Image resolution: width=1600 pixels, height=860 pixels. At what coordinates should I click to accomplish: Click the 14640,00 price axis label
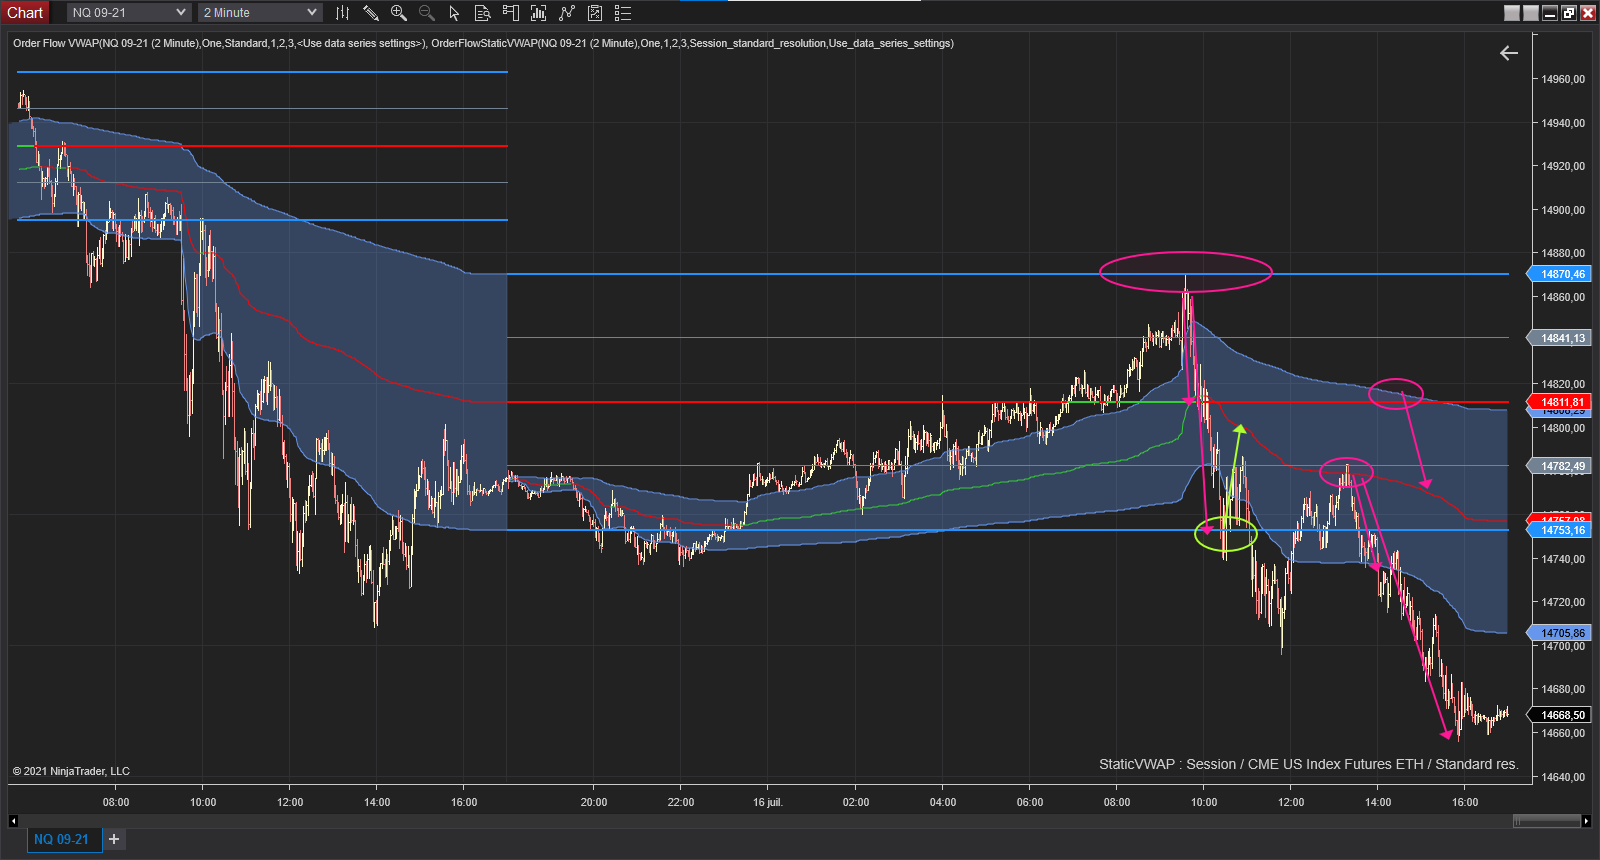click(x=1563, y=777)
